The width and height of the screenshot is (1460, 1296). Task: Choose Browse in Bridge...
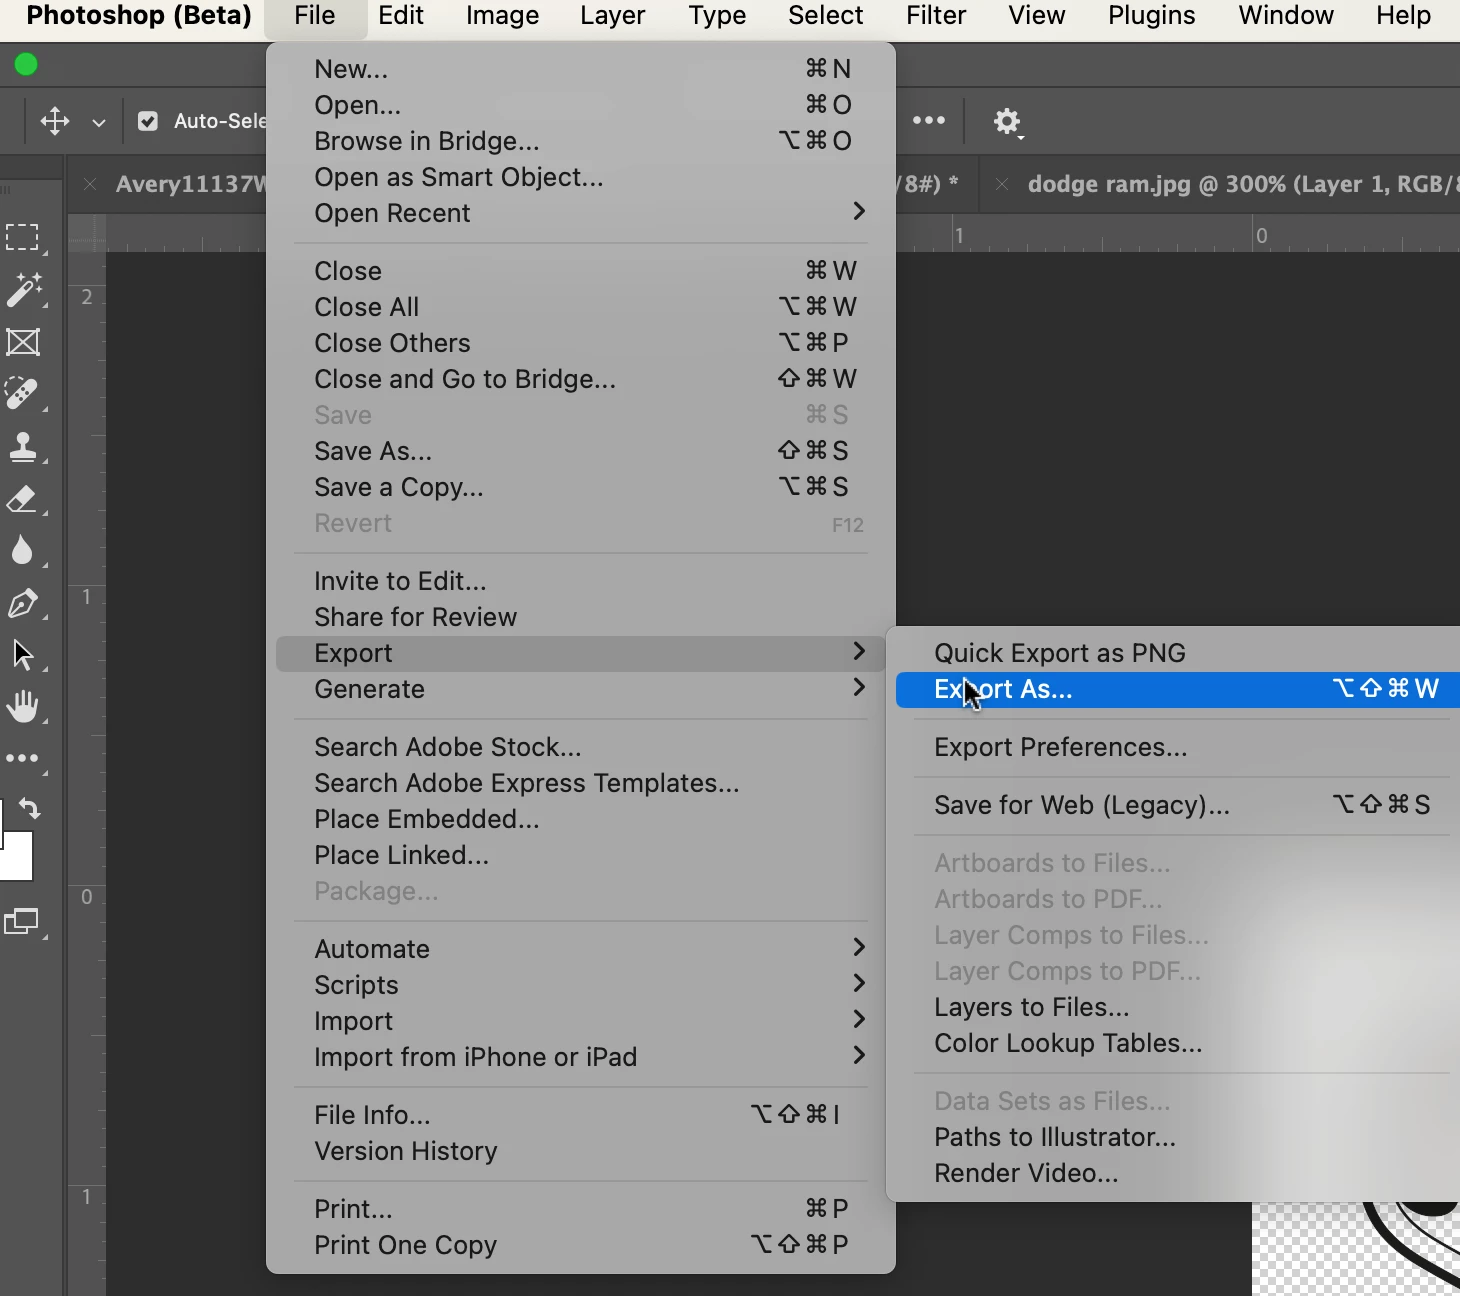[x=581, y=141]
